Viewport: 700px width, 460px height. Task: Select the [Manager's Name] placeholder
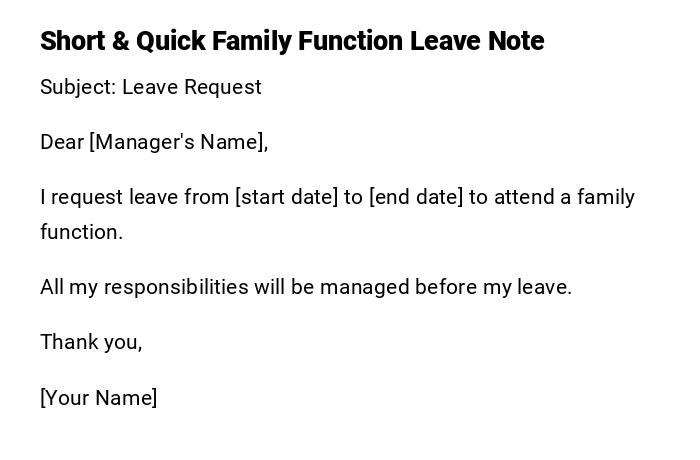179,142
